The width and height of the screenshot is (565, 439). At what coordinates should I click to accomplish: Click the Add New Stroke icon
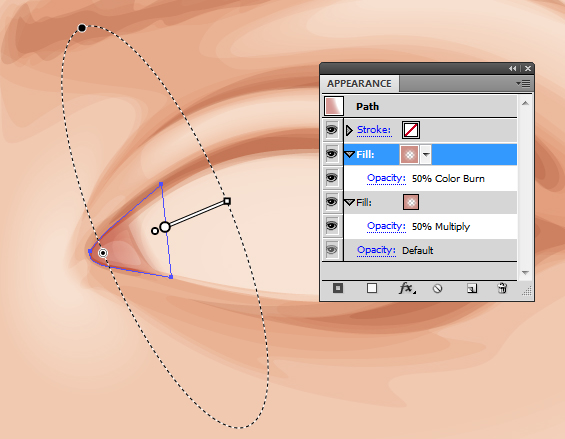338,288
